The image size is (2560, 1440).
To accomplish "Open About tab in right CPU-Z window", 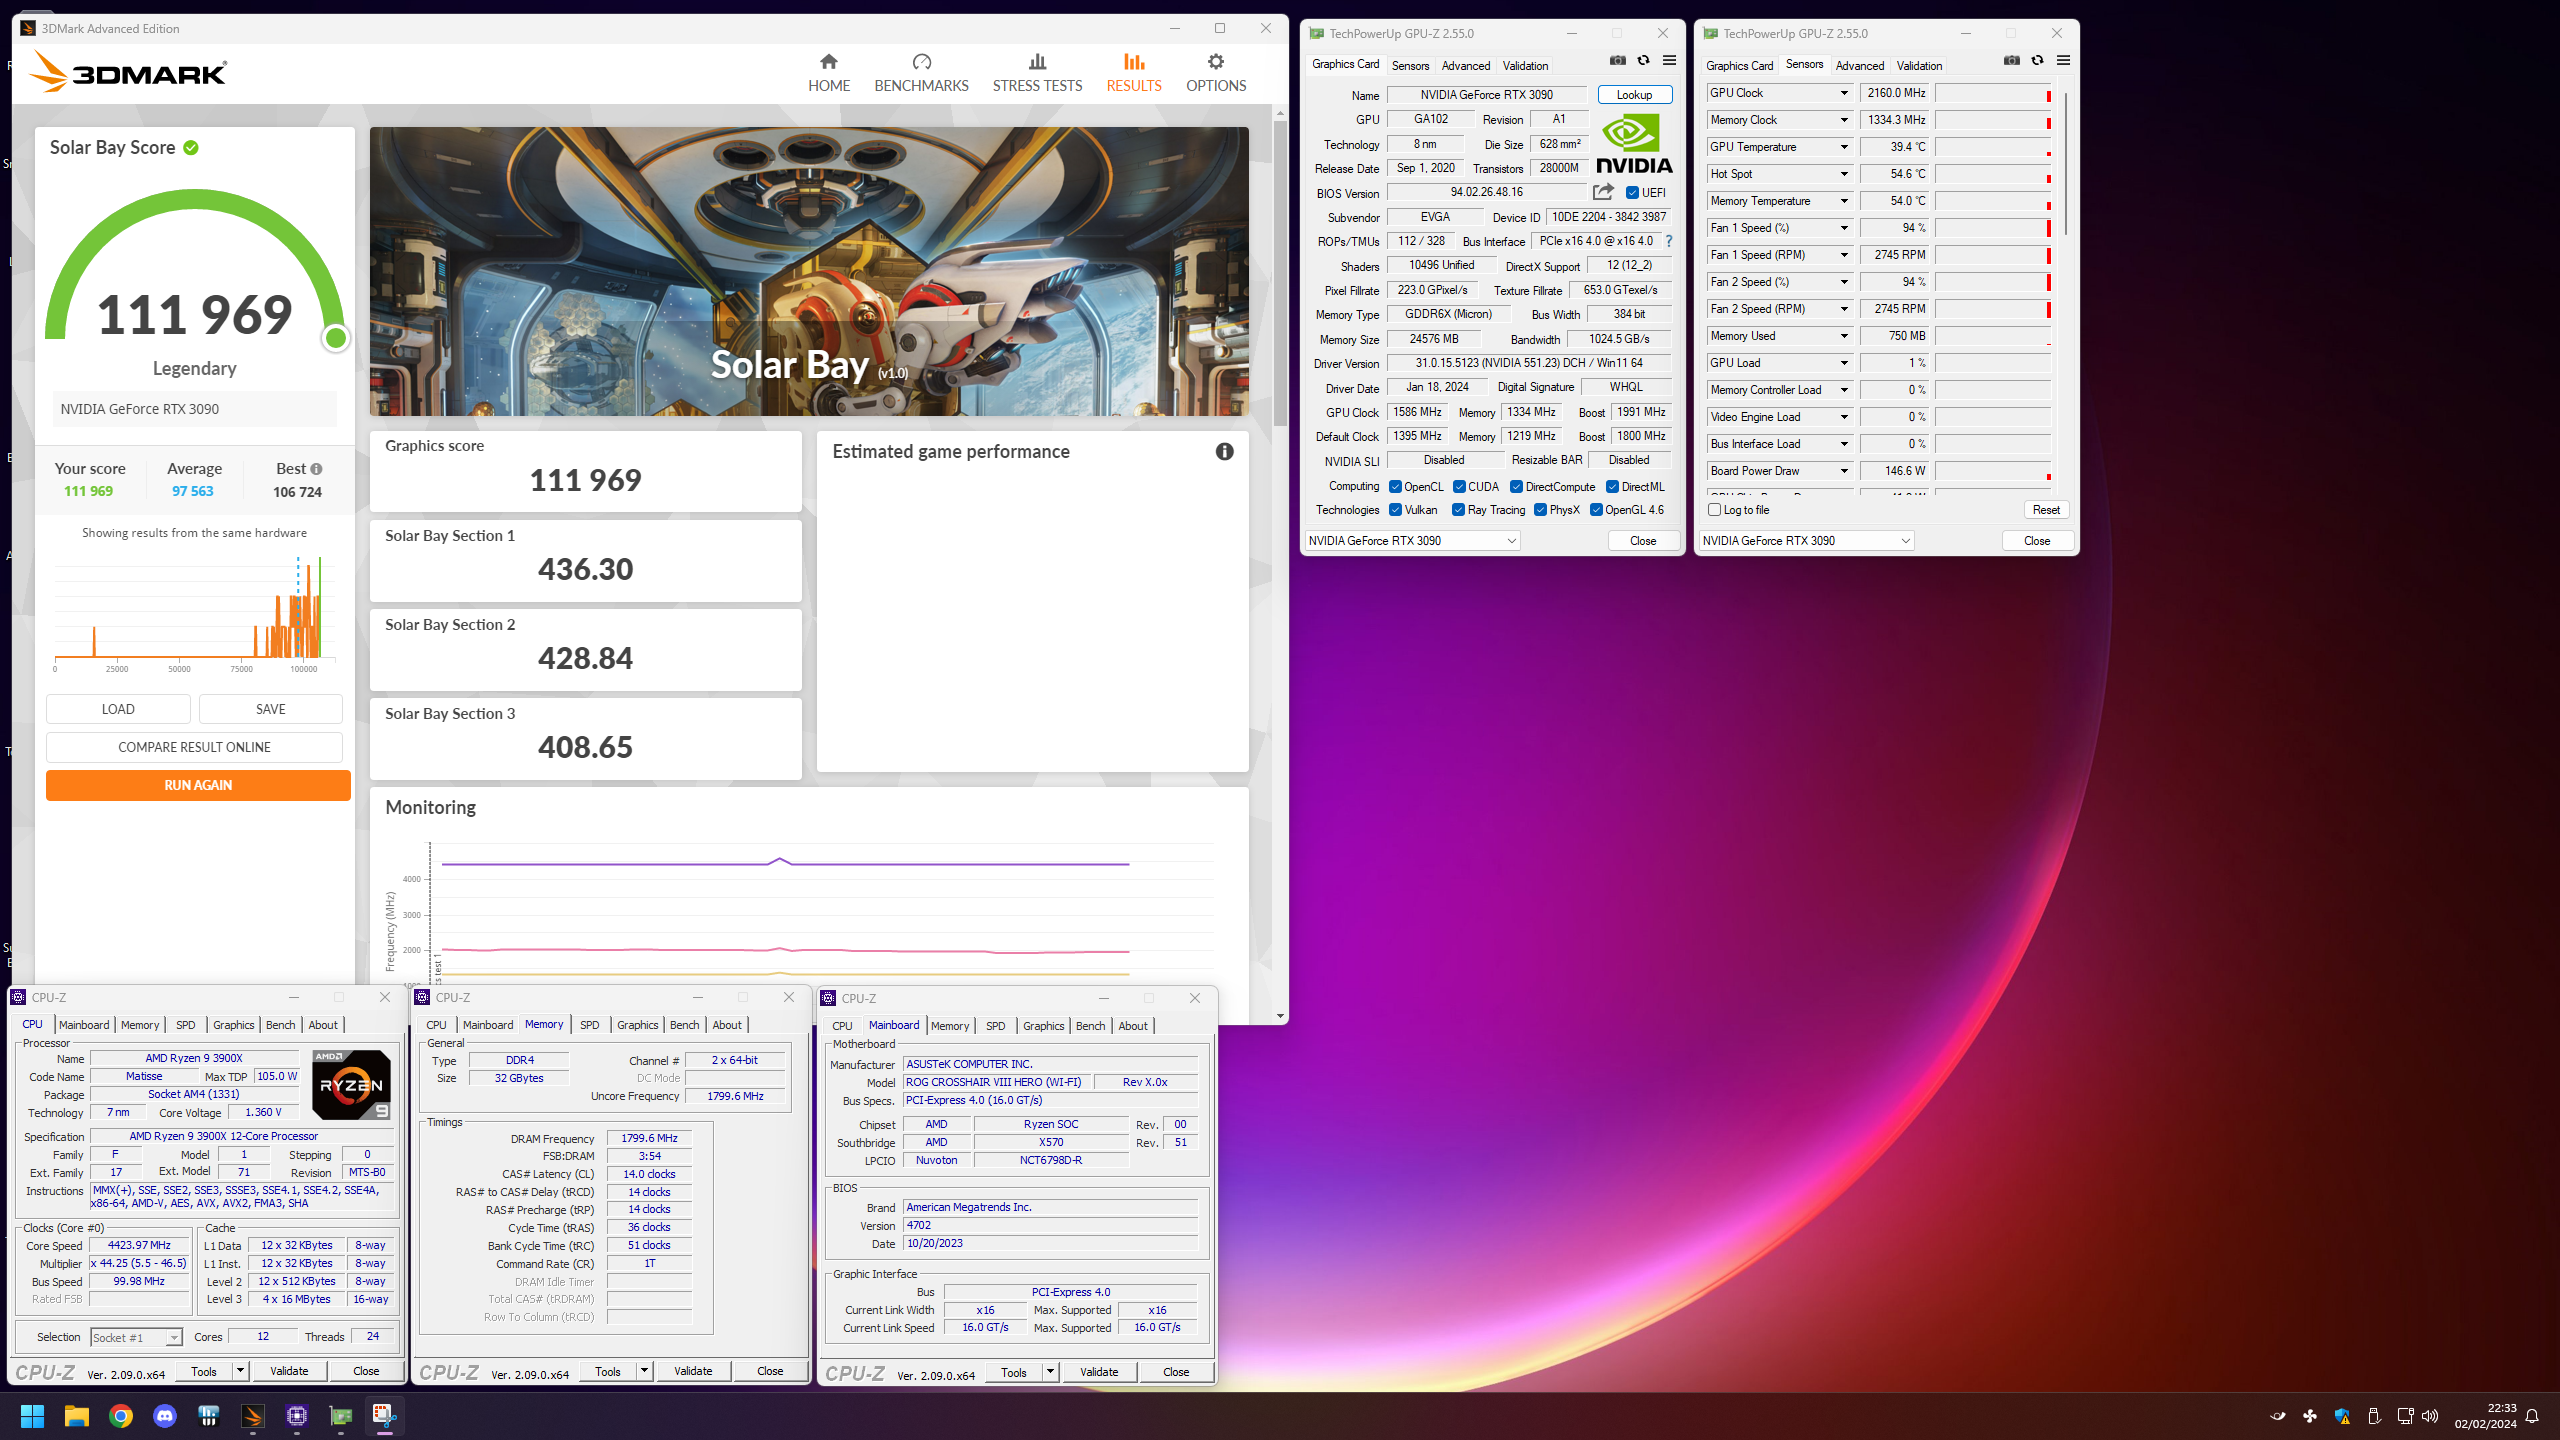I will (x=1133, y=1026).
